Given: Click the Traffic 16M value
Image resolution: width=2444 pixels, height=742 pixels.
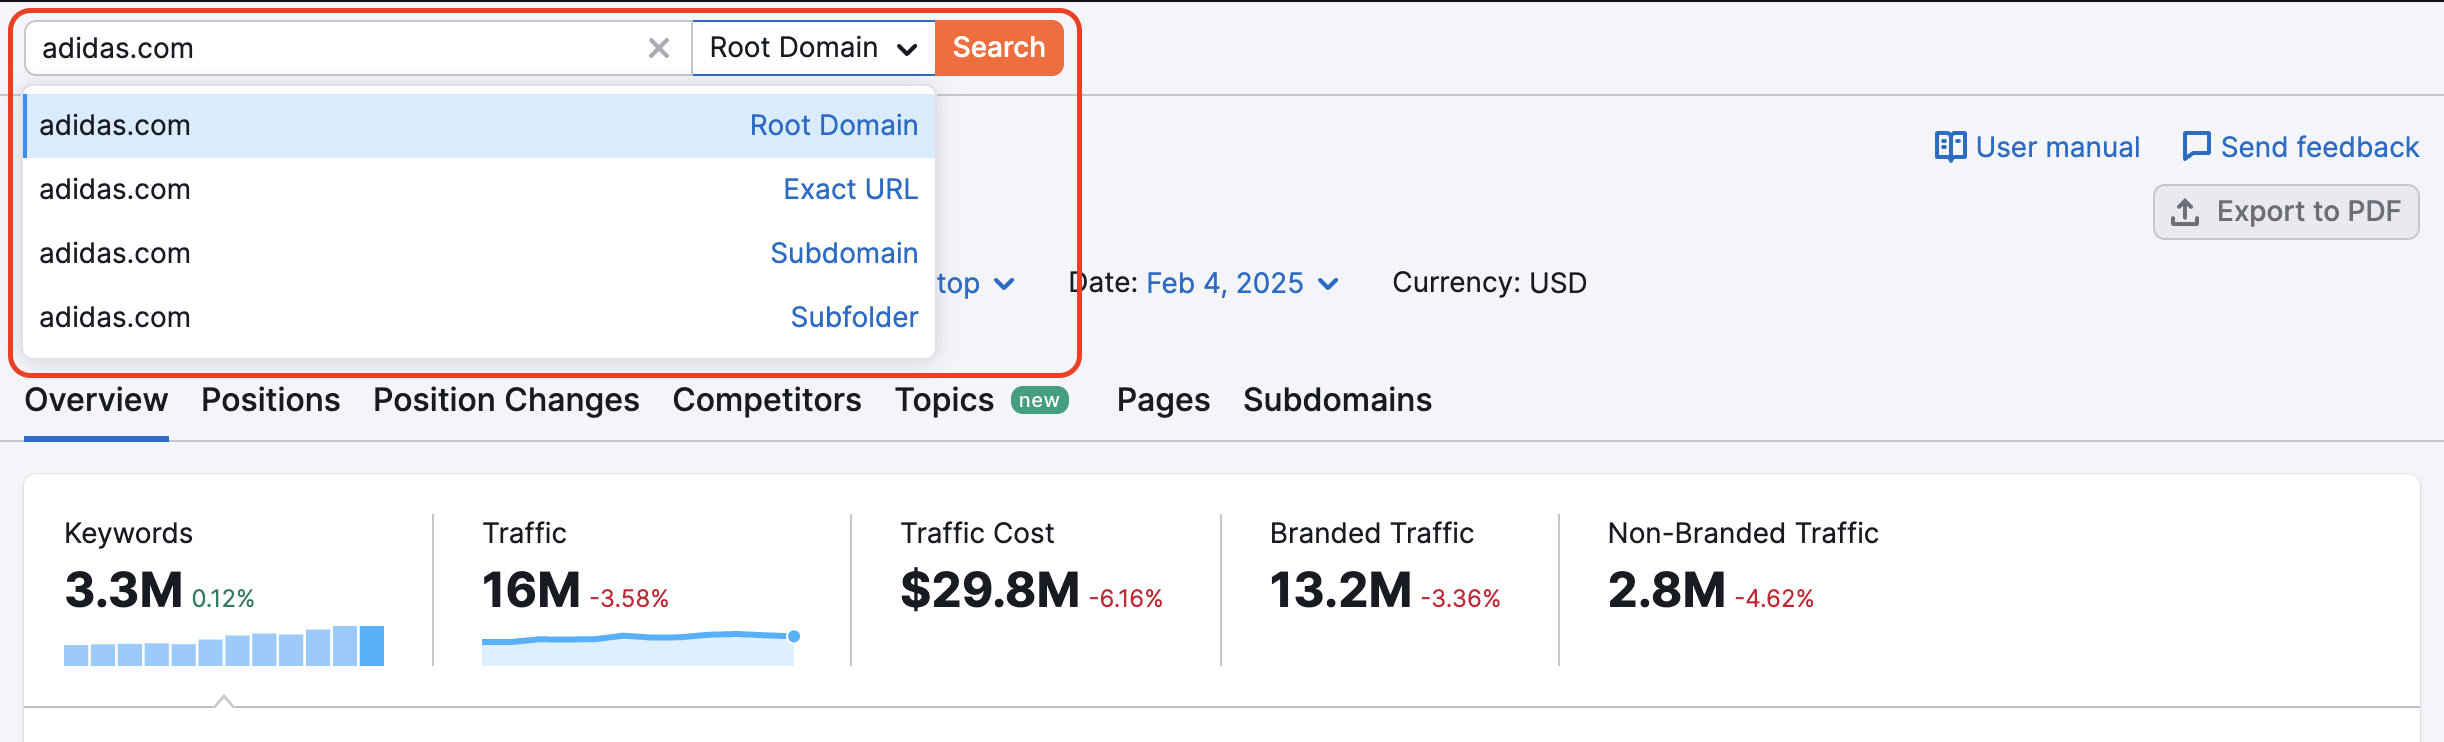Looking at the screenshot, I should pos(531,590).
